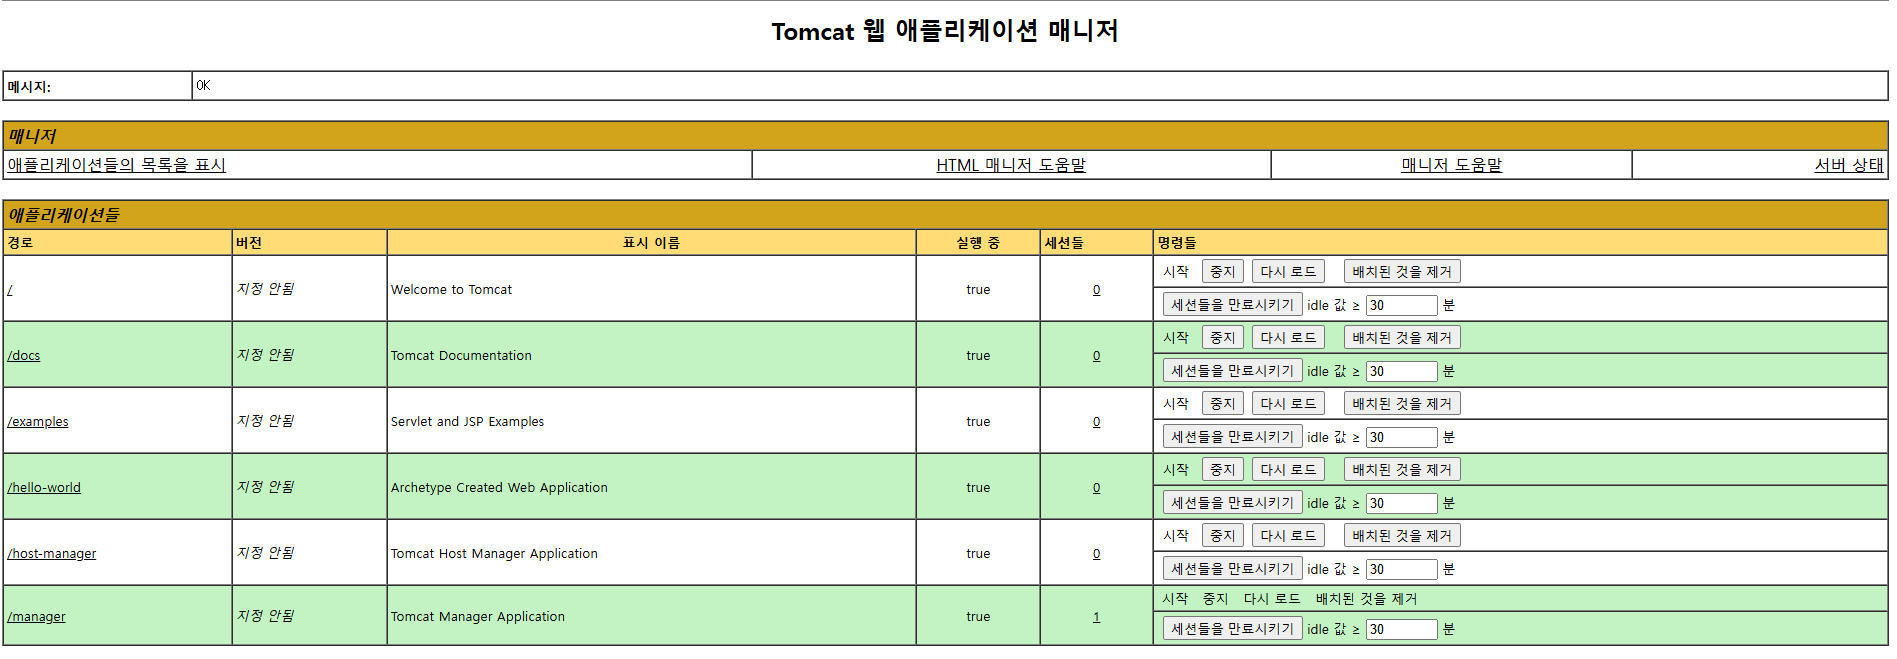The width and height of the screenshot is (1897, 659).
Task: Click the sessions count 0 for /host-manager
Action: [x=1096, y=554]
